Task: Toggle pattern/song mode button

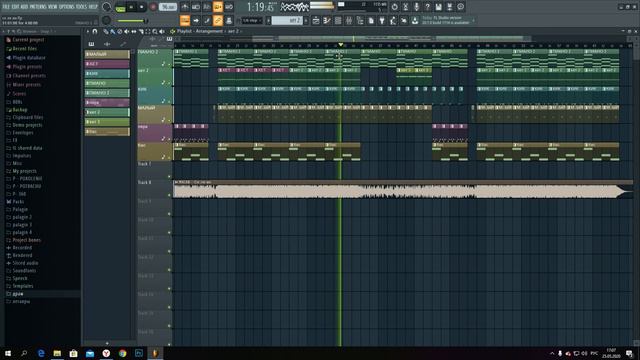Action: tap(120, 7)
